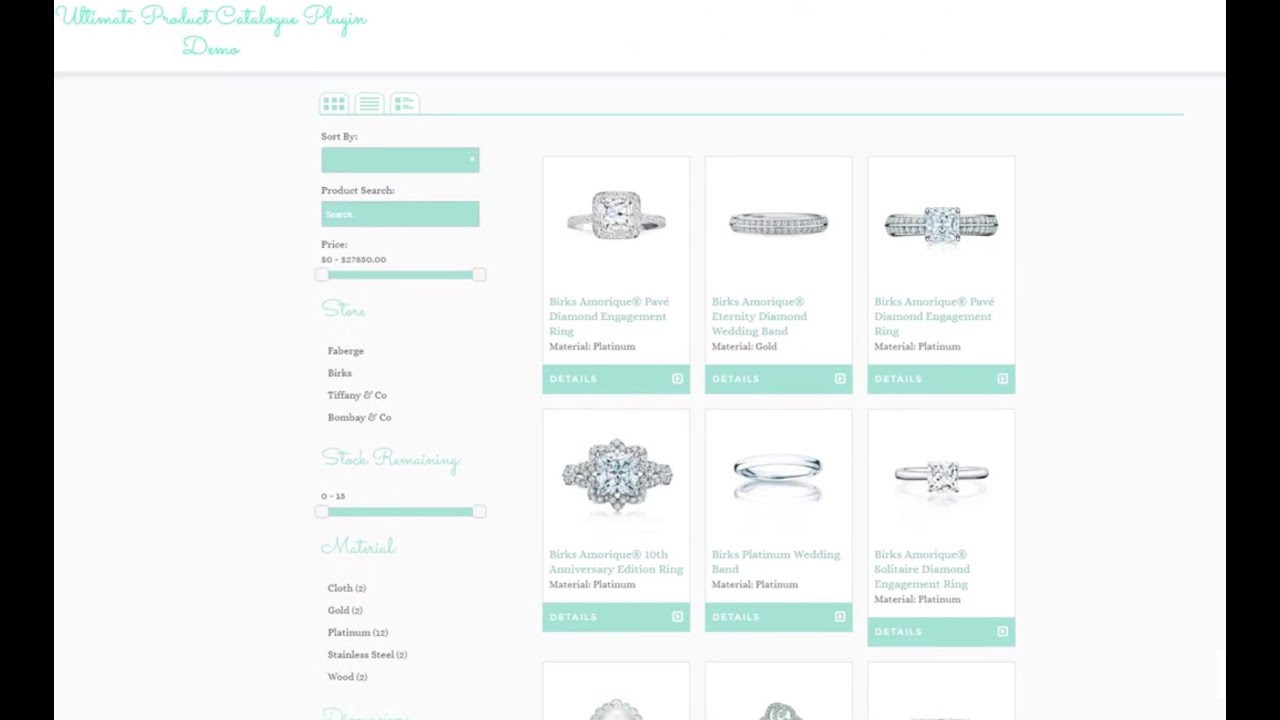Click plus icon on 10th Anniversary Ring Details
The width and height of the screenshot is (1280, 720).
tap(677, 617)
